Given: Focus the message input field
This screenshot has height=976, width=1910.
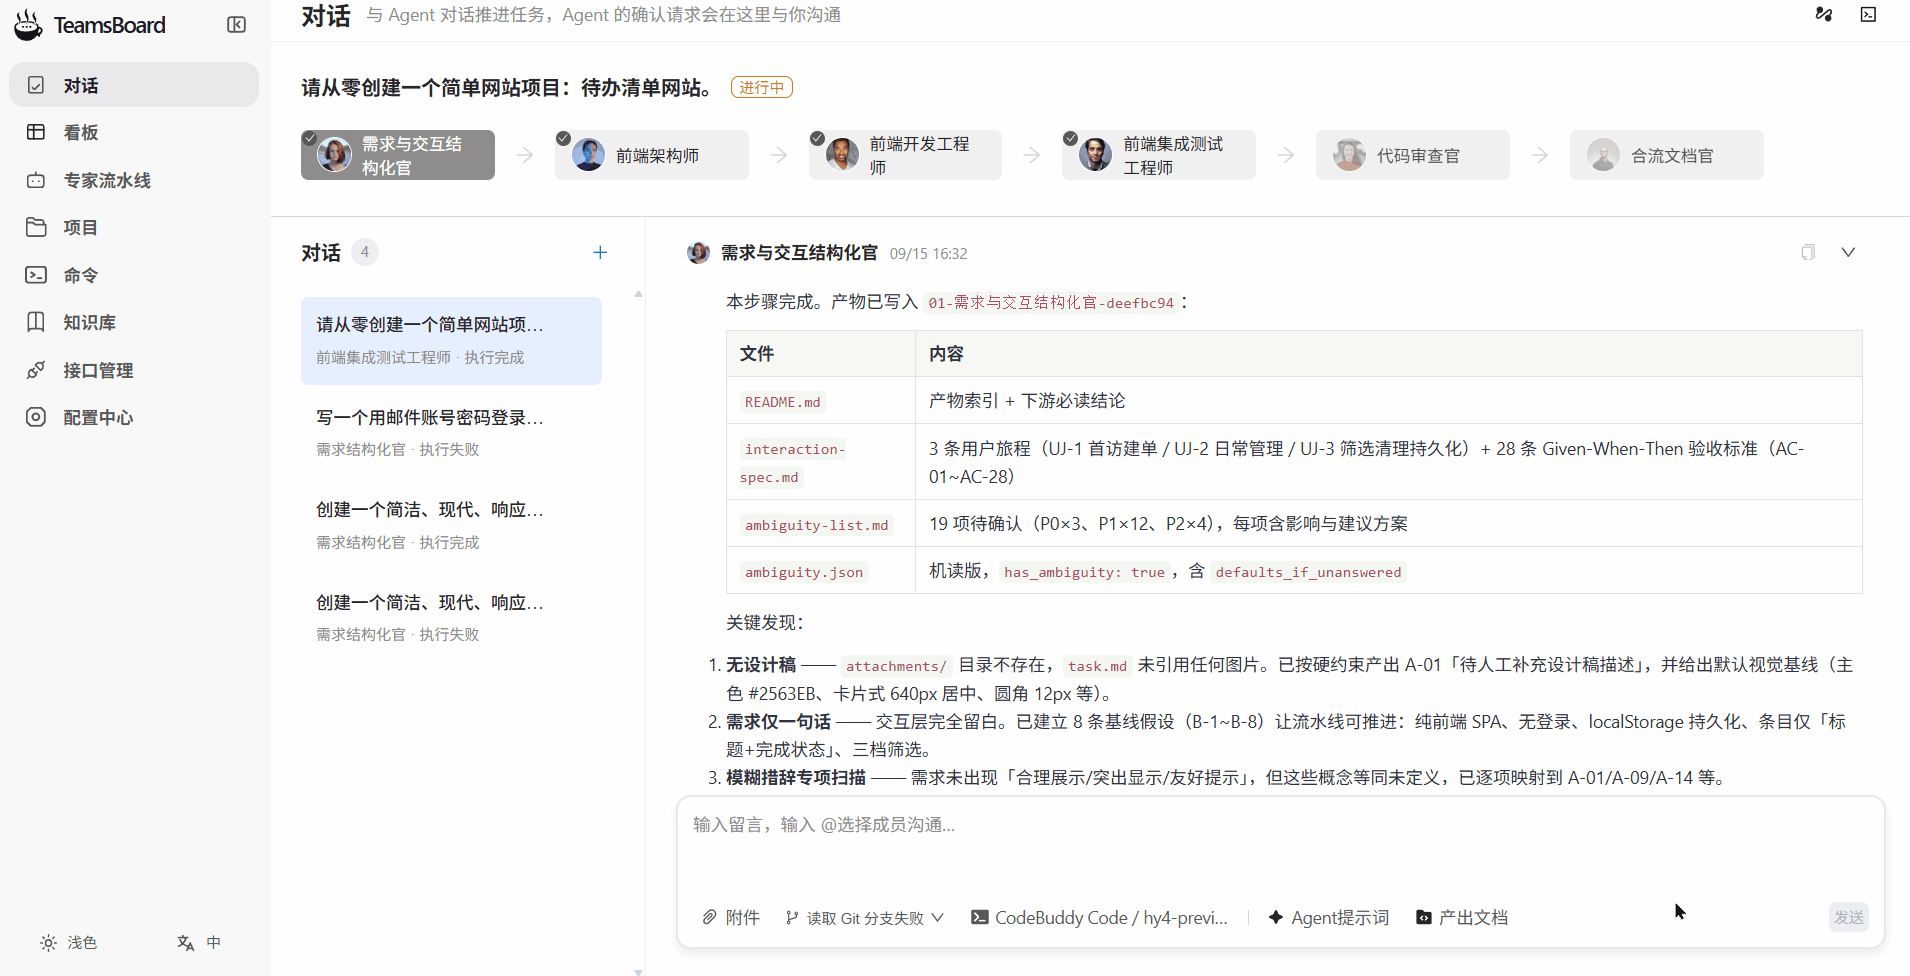Looking at the screenshot, I should 1280,845.
